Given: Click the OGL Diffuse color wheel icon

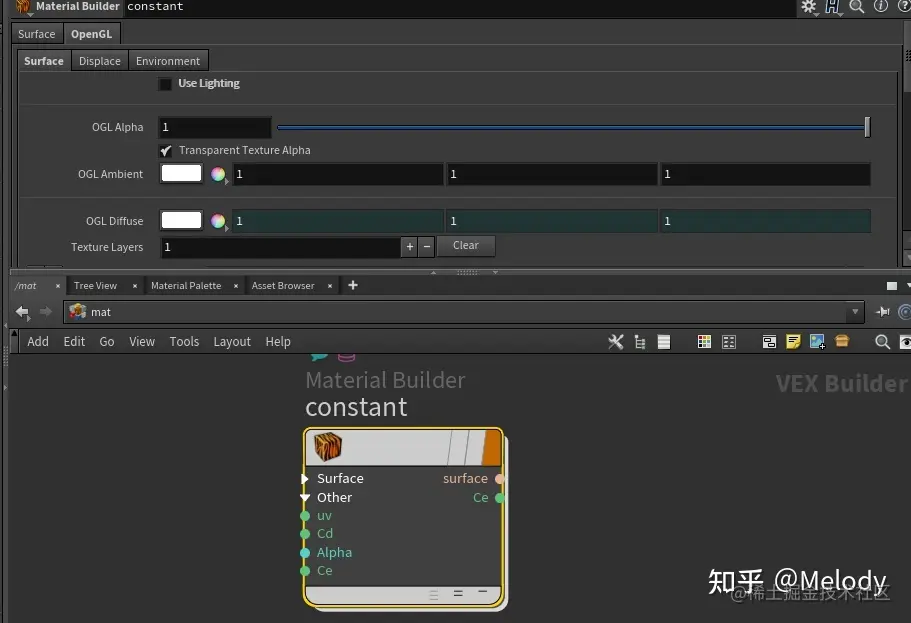Looking at the screenshot, I should click(x=218, y=221).
